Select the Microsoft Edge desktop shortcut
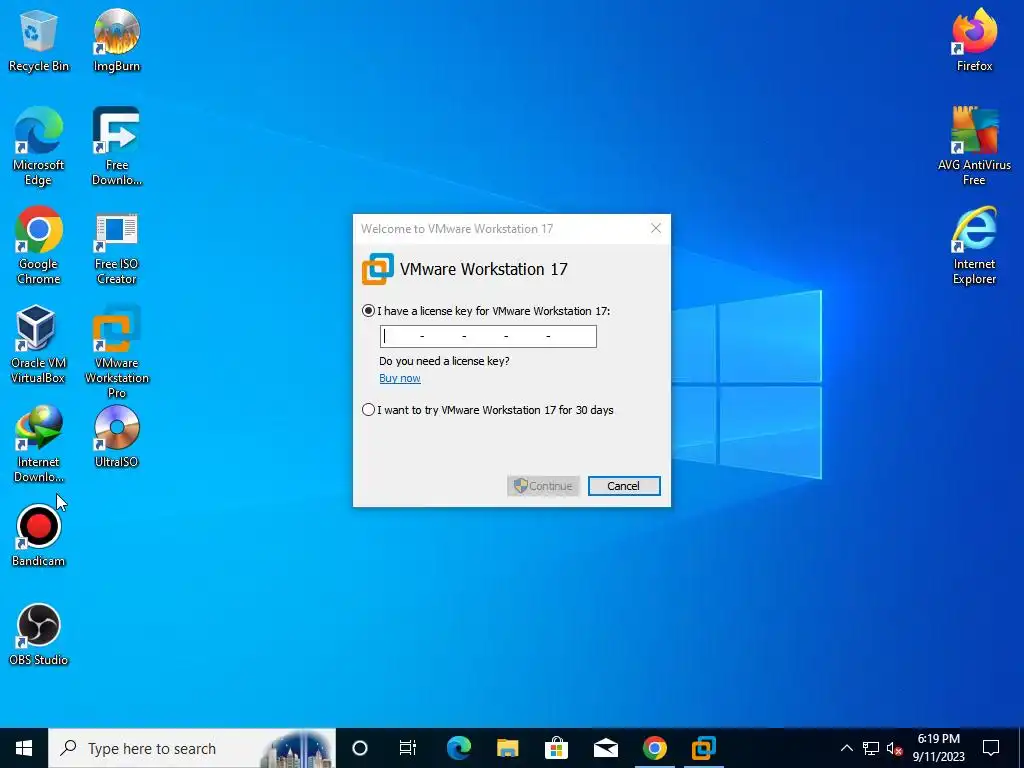 click(38, 146)
